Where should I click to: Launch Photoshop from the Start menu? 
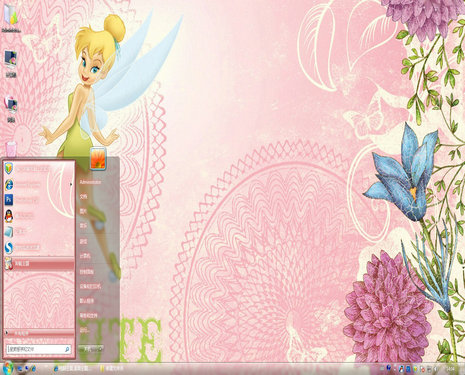click(38, 200)
